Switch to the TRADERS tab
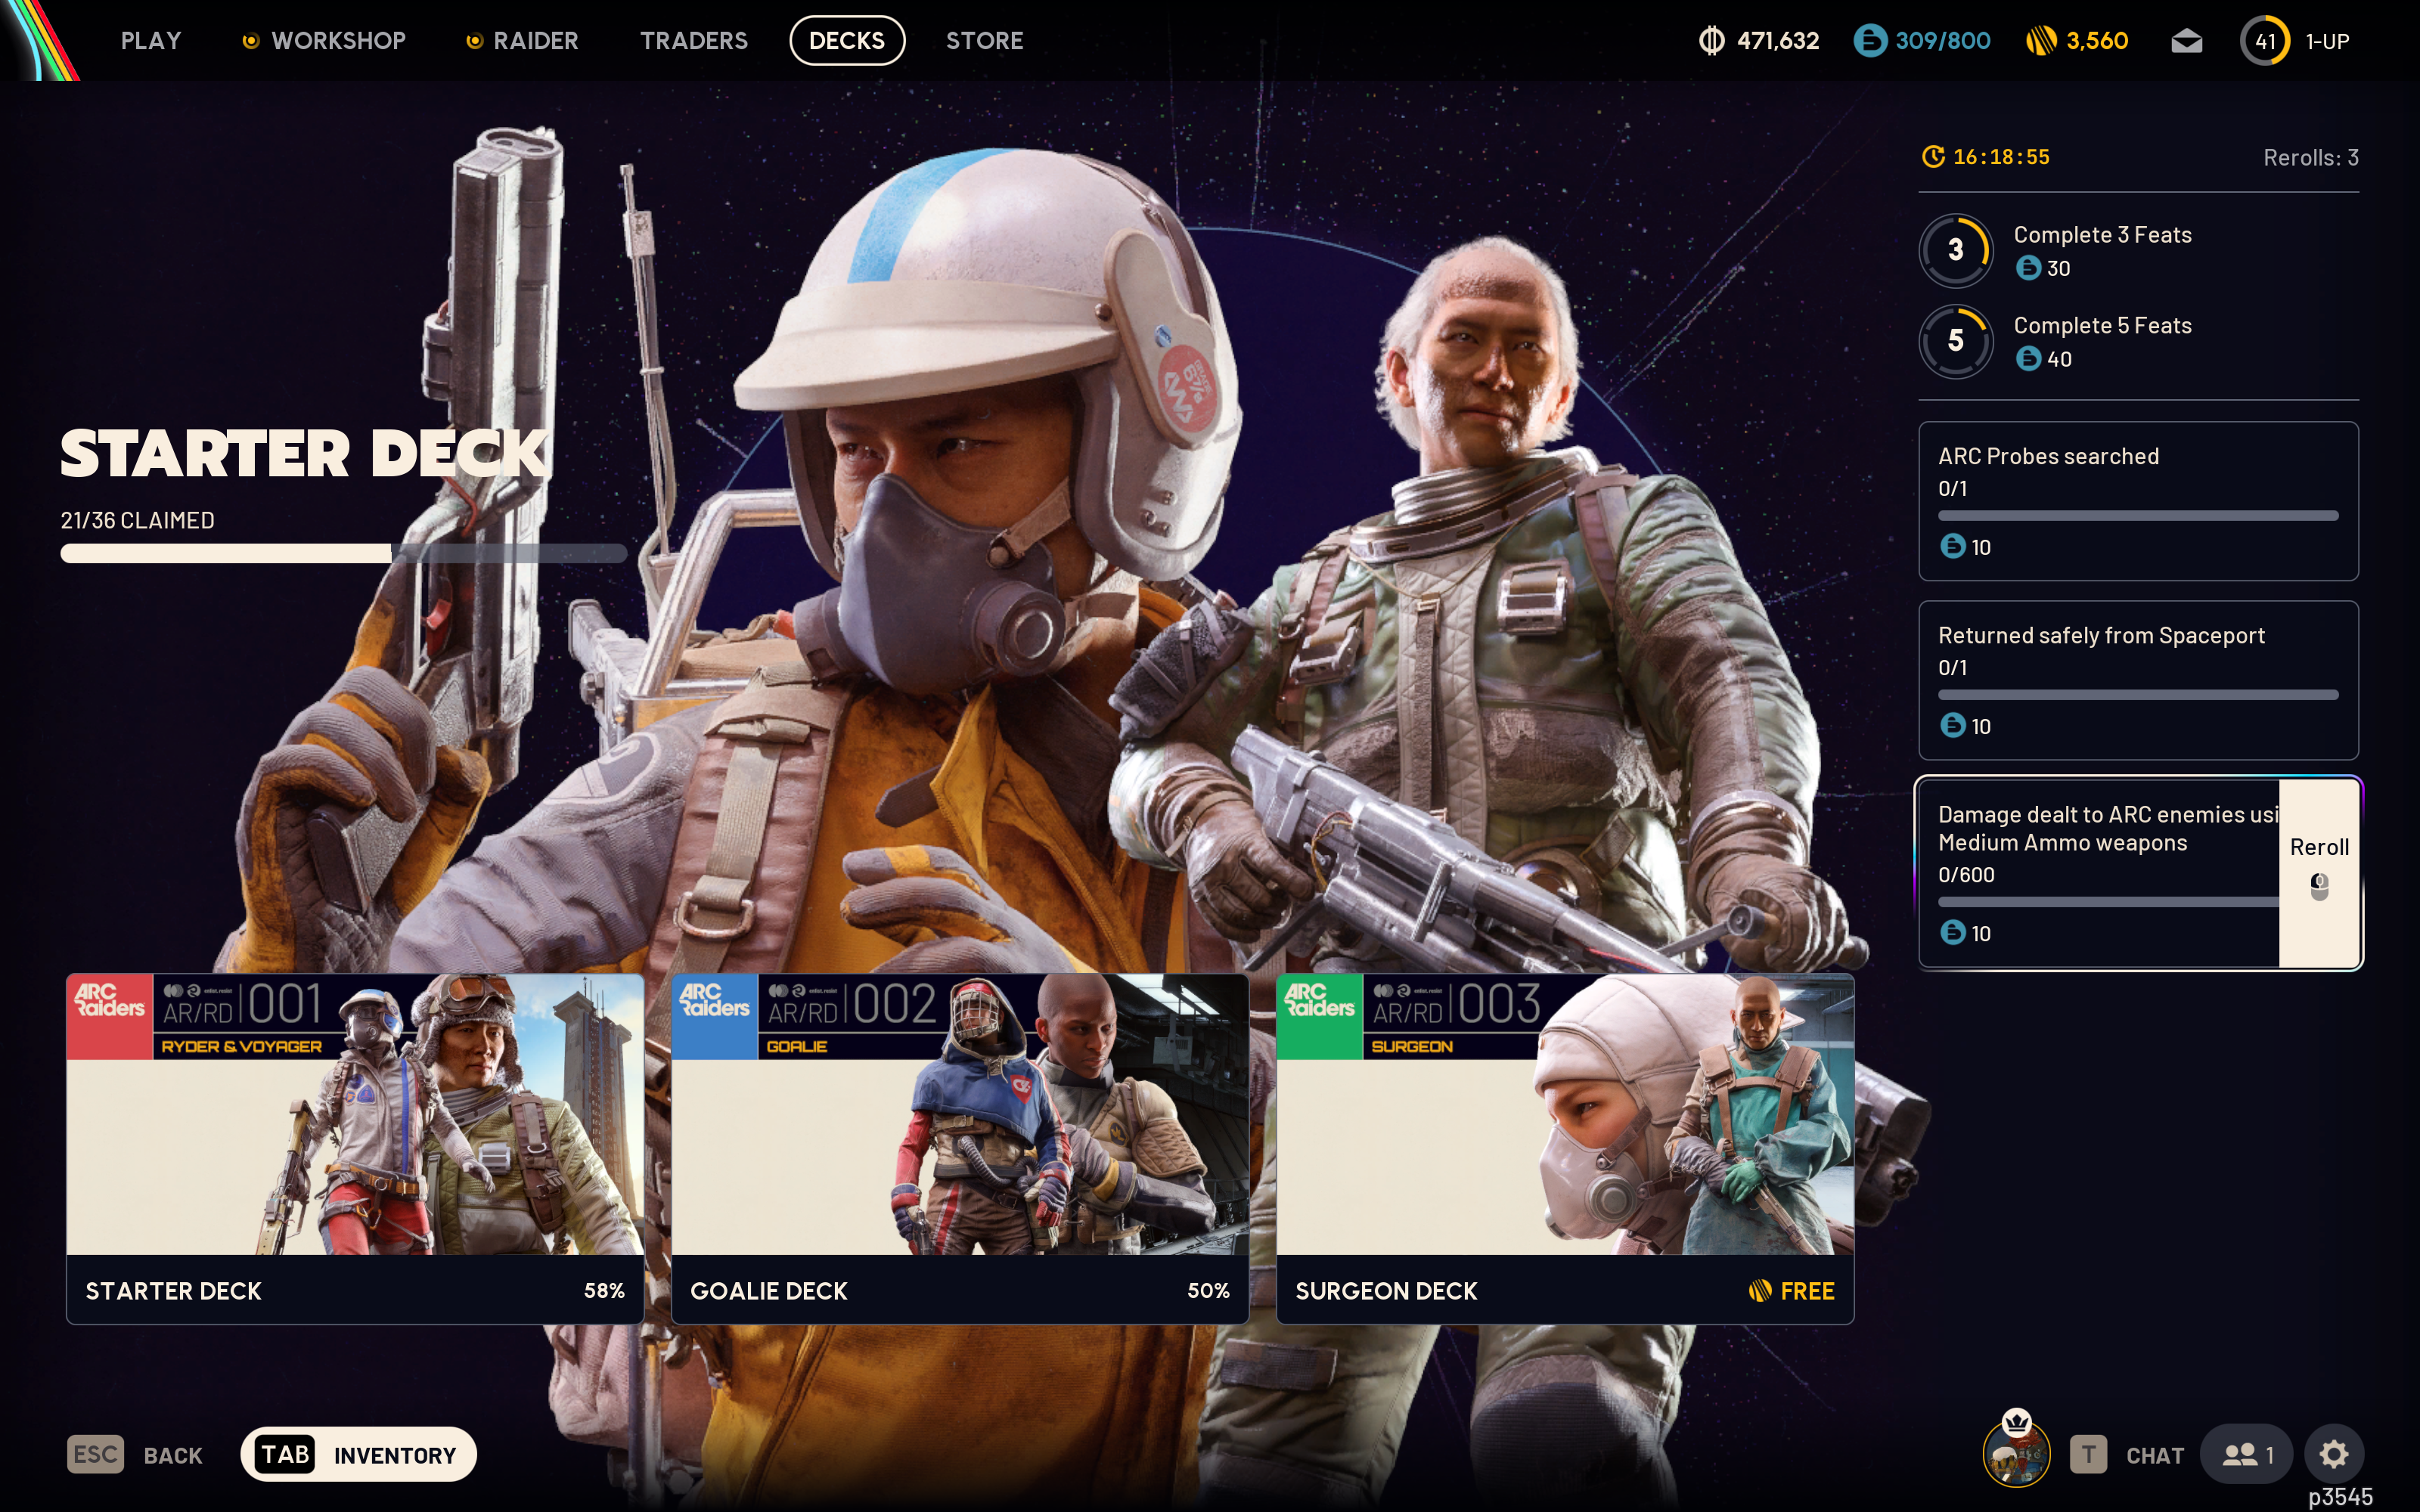The width and height of the screenshot is (2420, 1512). click(694, 40)
